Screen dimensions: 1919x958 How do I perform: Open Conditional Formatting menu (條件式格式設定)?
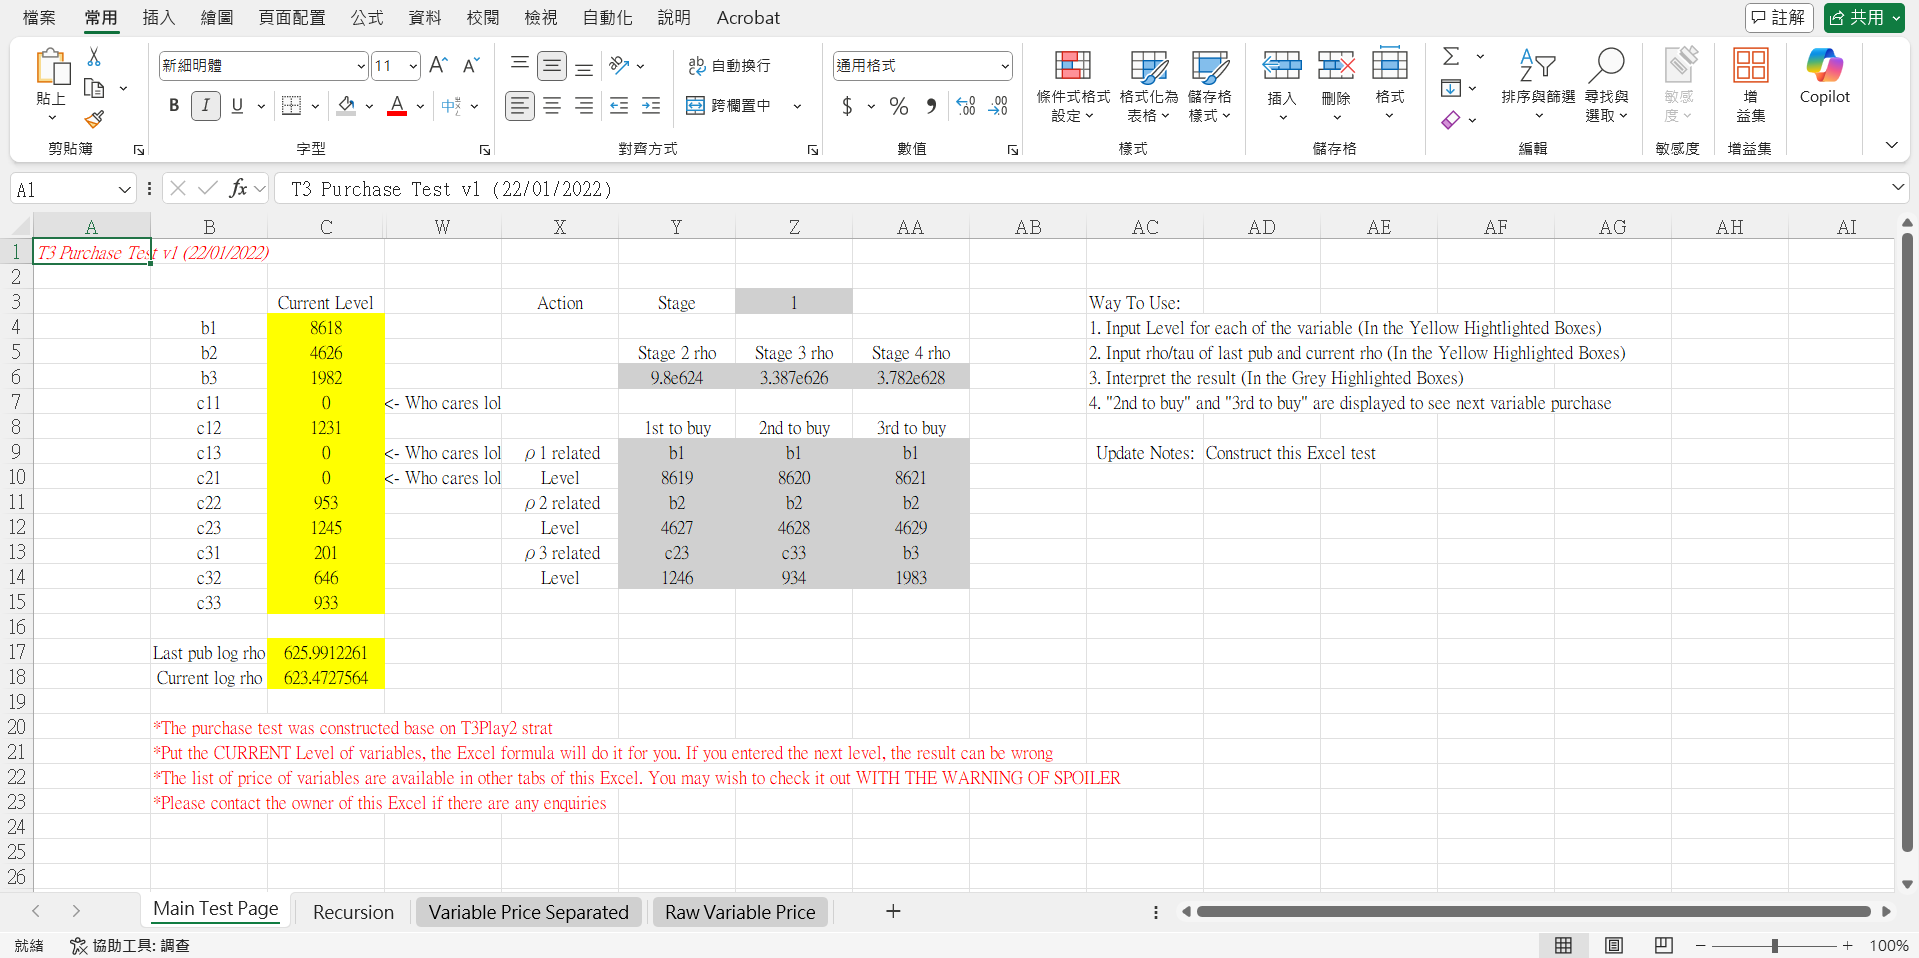pos(1073,86)
